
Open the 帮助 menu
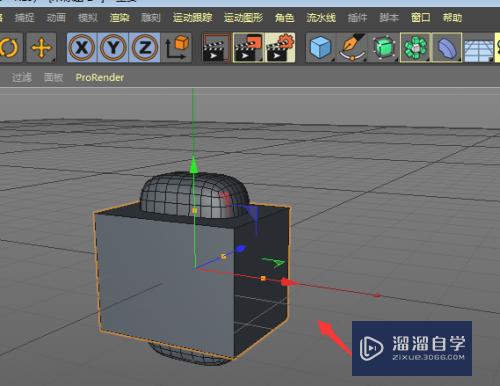click(x=452, y=17)
